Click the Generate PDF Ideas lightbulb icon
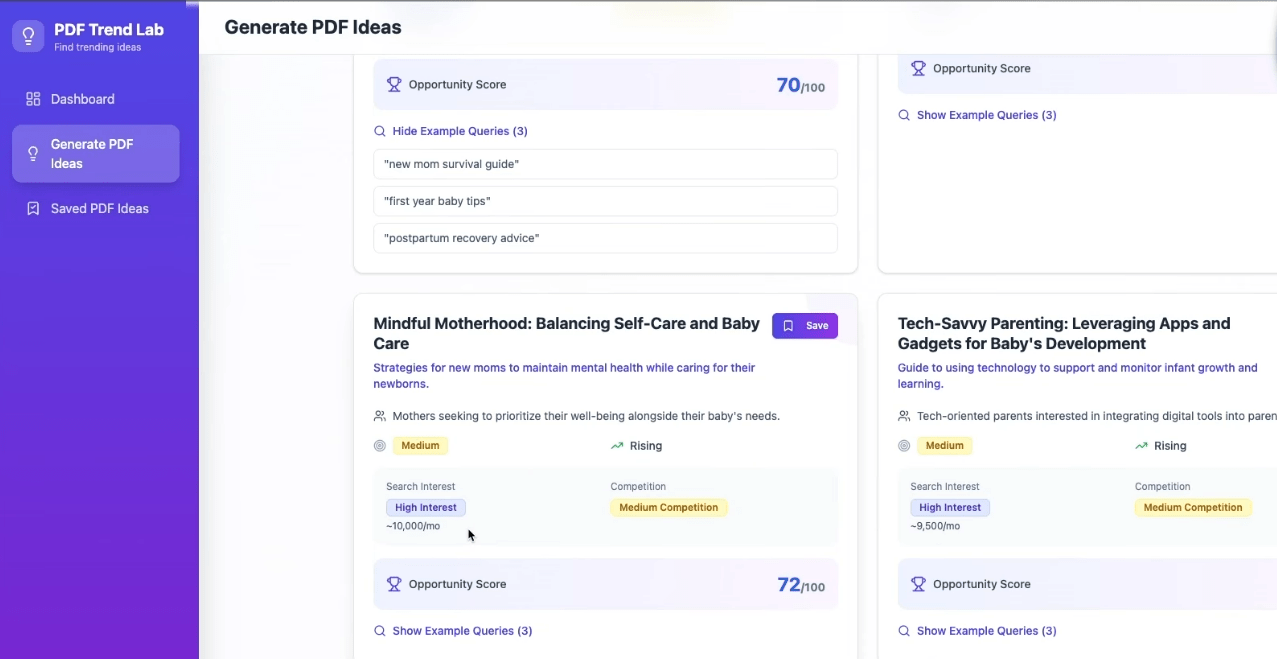1277x659 pixels. pos(33,154)
